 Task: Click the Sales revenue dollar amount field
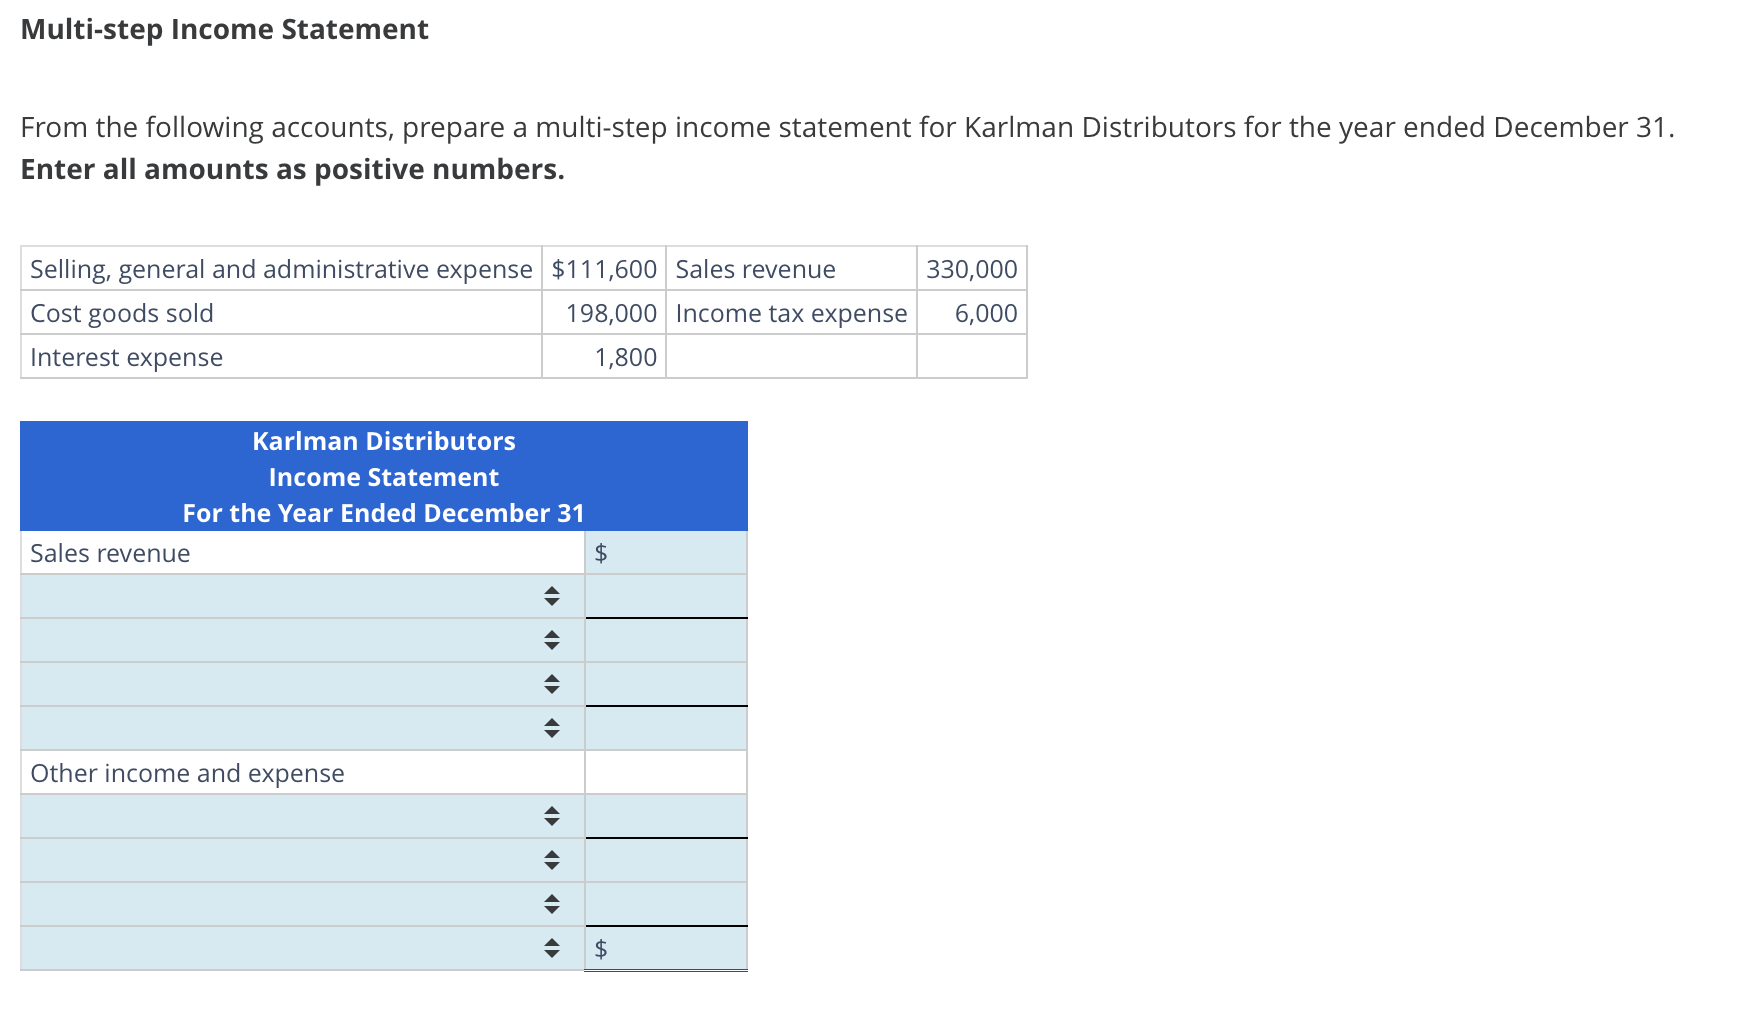[665, 552]
